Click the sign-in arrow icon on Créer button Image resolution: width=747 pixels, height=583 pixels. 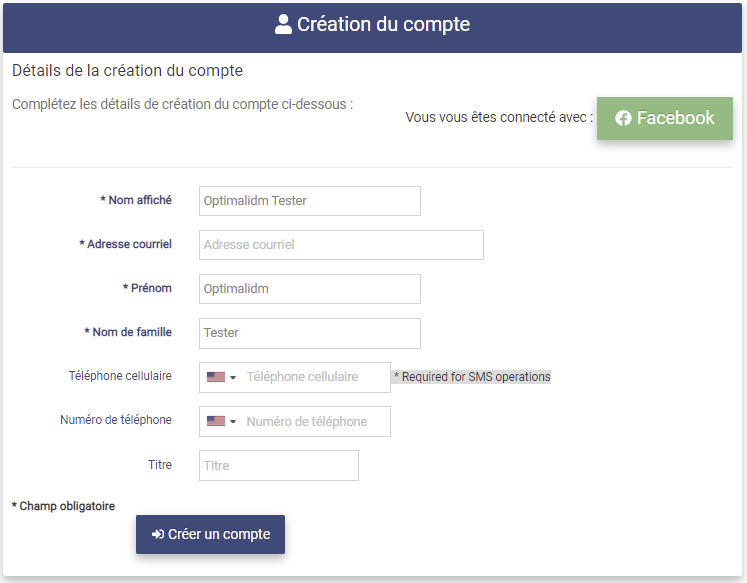[x=158, y=535]
